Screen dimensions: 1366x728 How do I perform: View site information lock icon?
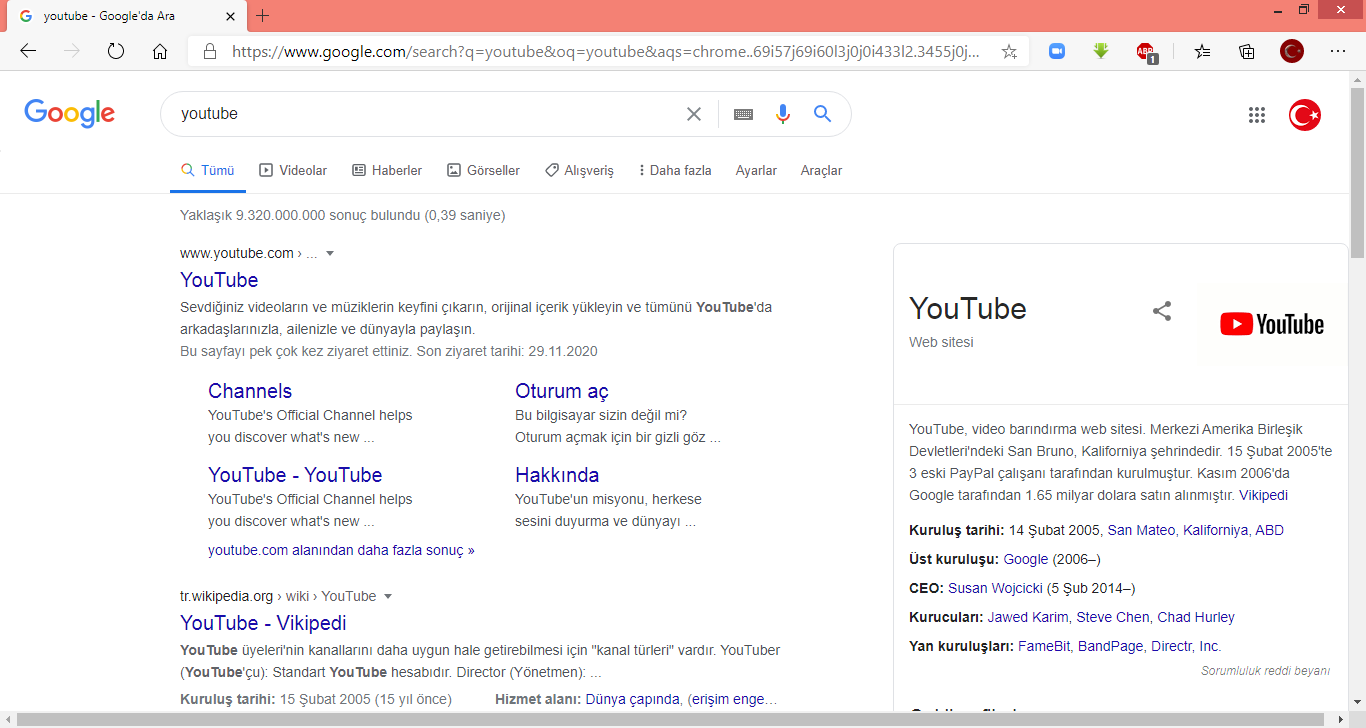click(x=209, y=51)
